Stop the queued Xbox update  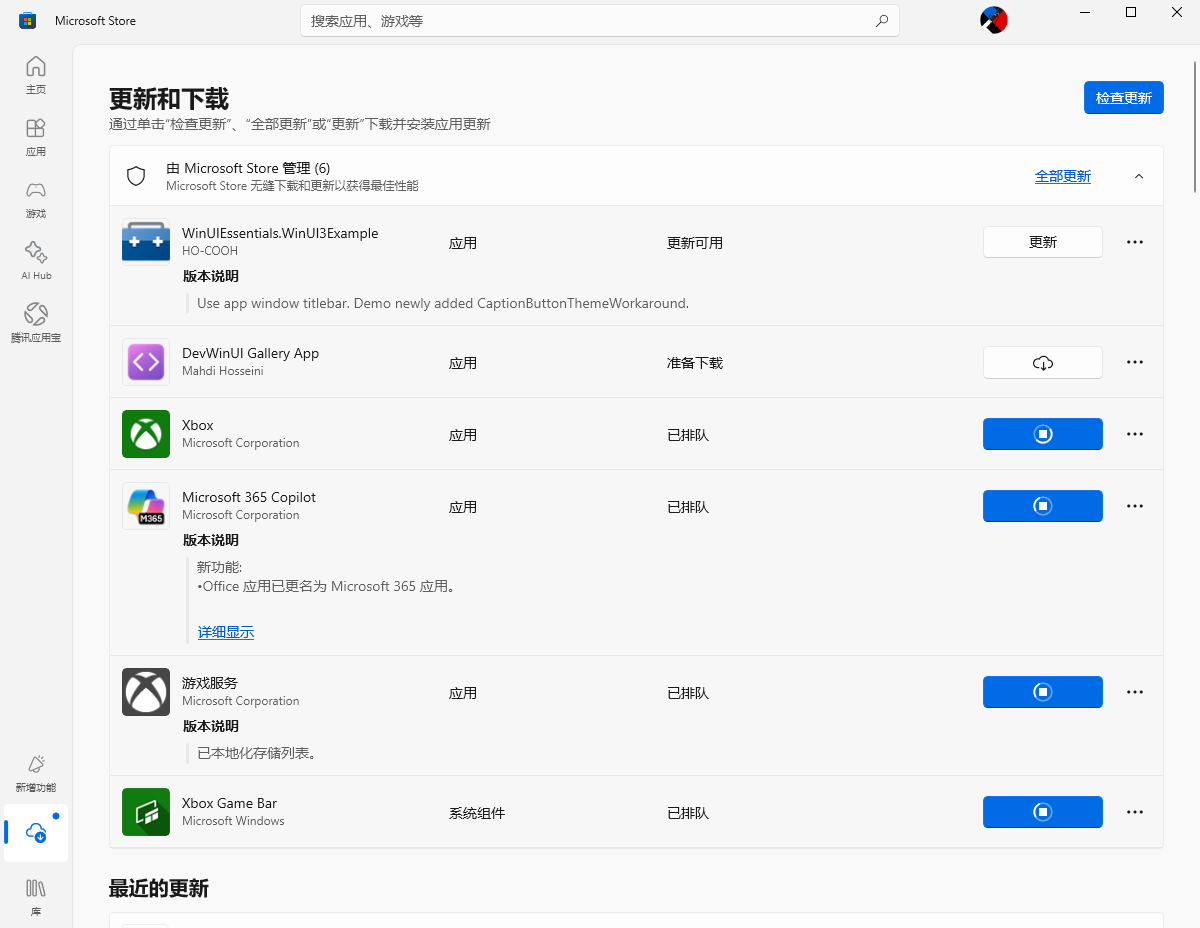[x=1043, y=434]
